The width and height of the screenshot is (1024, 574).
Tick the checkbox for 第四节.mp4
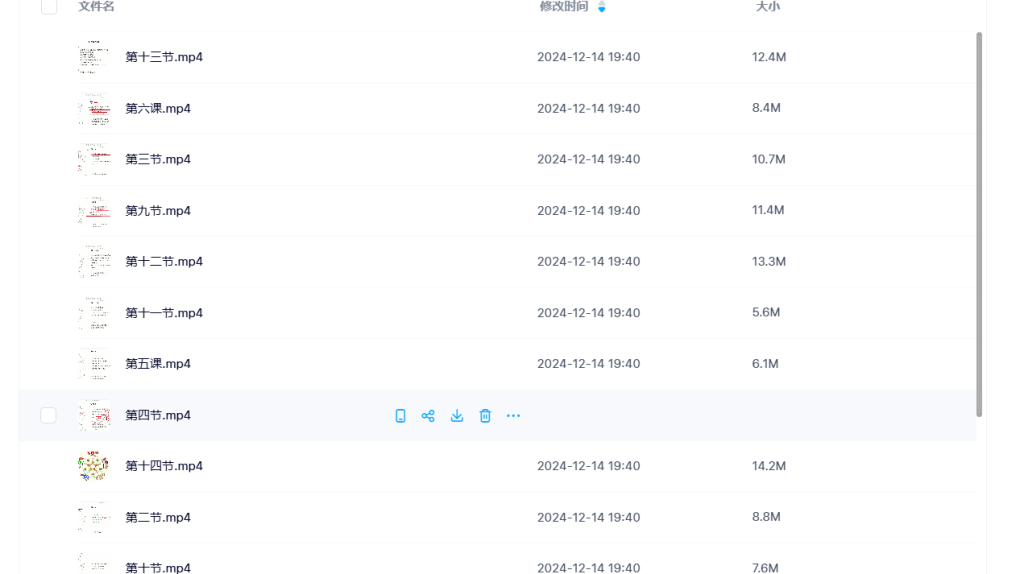(48, 415)
